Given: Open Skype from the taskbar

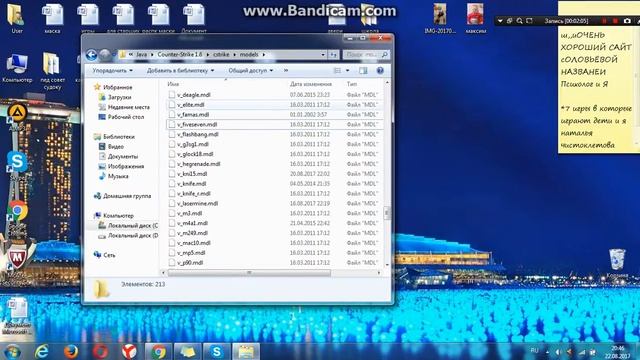Looking at the screenshot, I should pyautogui.click(x=217, y=351).
